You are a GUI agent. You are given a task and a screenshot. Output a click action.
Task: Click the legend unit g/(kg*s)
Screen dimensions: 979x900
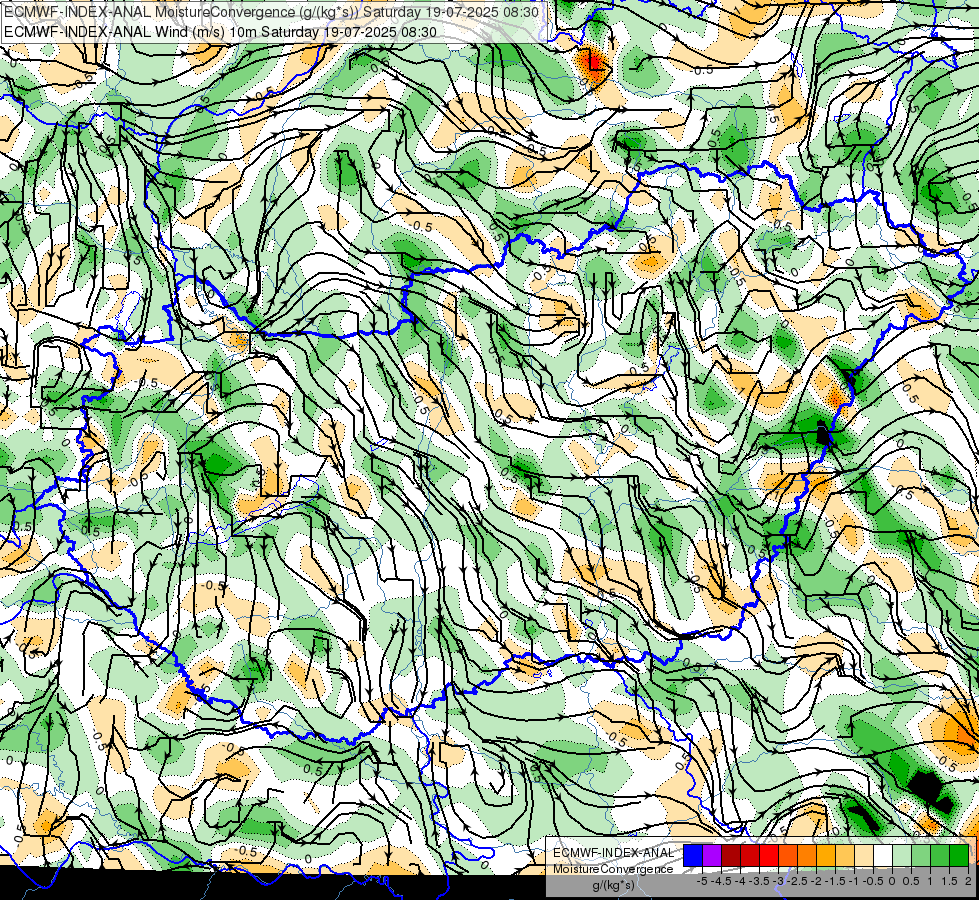[614, 886]
